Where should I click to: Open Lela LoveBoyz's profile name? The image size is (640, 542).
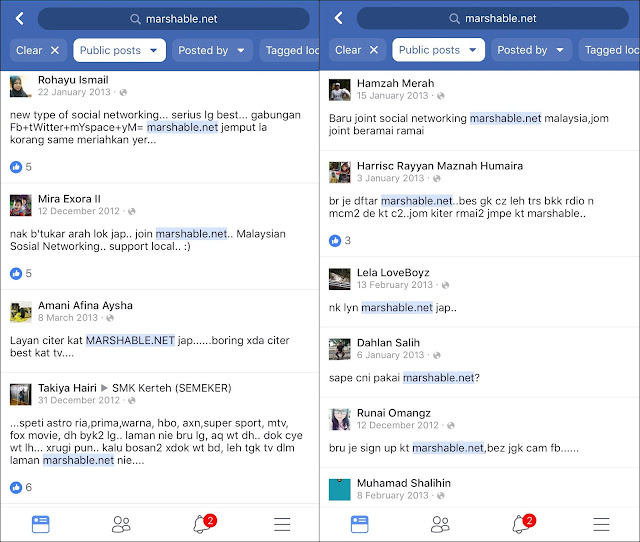pyautogui.click(x=393, y=272)
